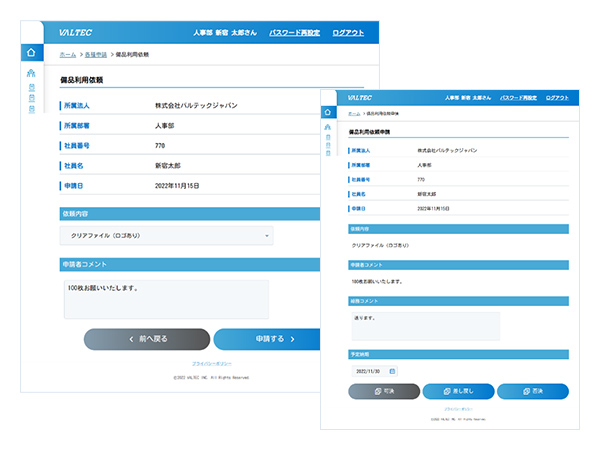Log out via ログアウト in the front window
Viewport: 600px width, 450px height.
point(557,98)
